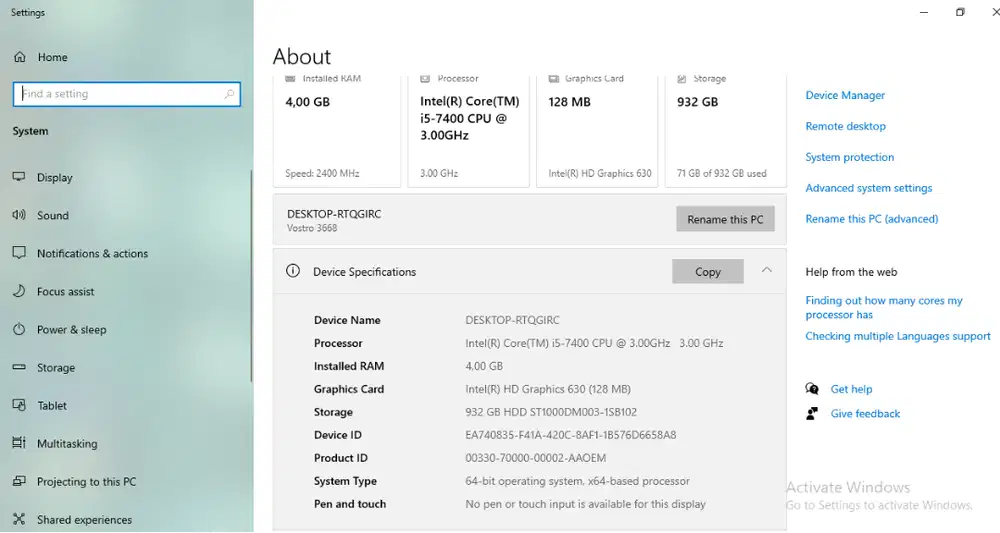This screenshot has width=1000, height=533.
Task: Click the Notifications & actions icon
Action: [x=18, y=253]
